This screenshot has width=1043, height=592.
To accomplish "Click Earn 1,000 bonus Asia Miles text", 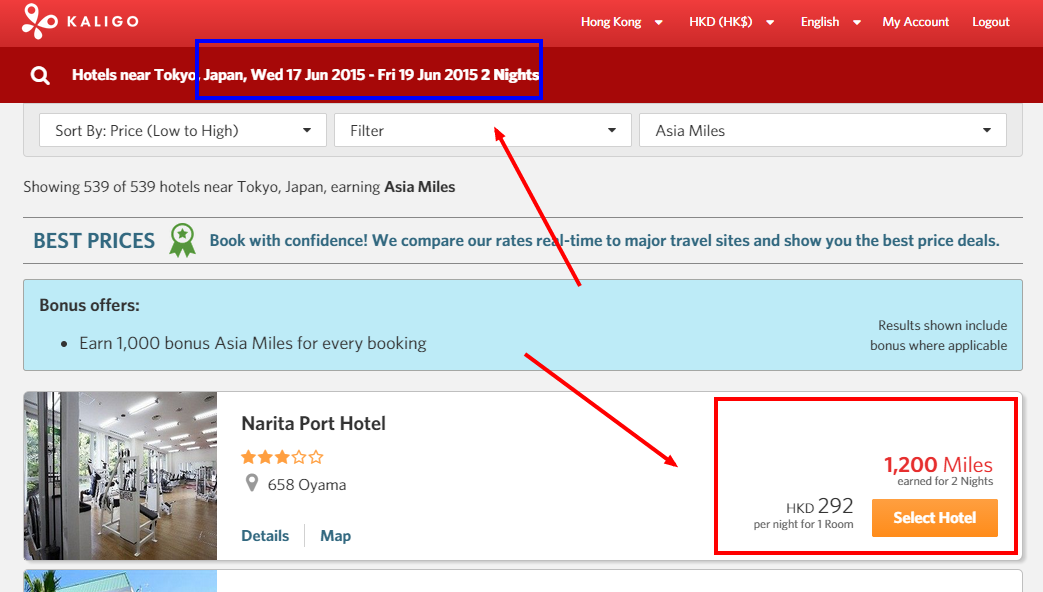I will point(253,343).
